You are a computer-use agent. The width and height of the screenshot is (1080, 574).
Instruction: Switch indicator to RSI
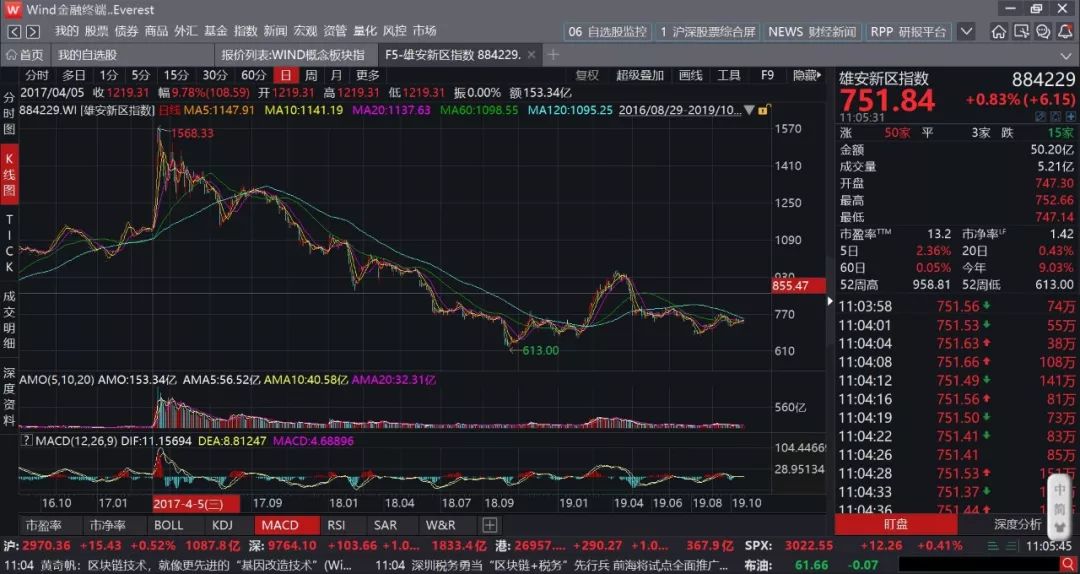[x=336, y=525]
